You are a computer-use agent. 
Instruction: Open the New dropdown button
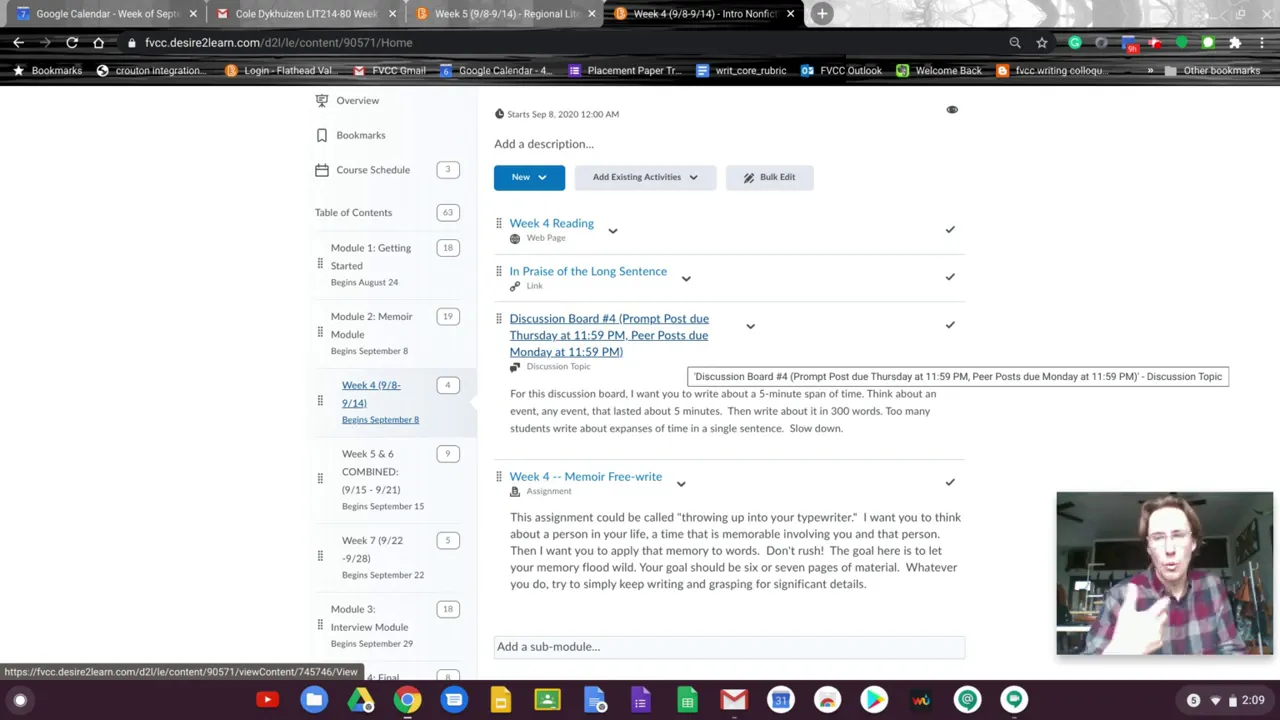pyautogui.click(x=529, y=177)
